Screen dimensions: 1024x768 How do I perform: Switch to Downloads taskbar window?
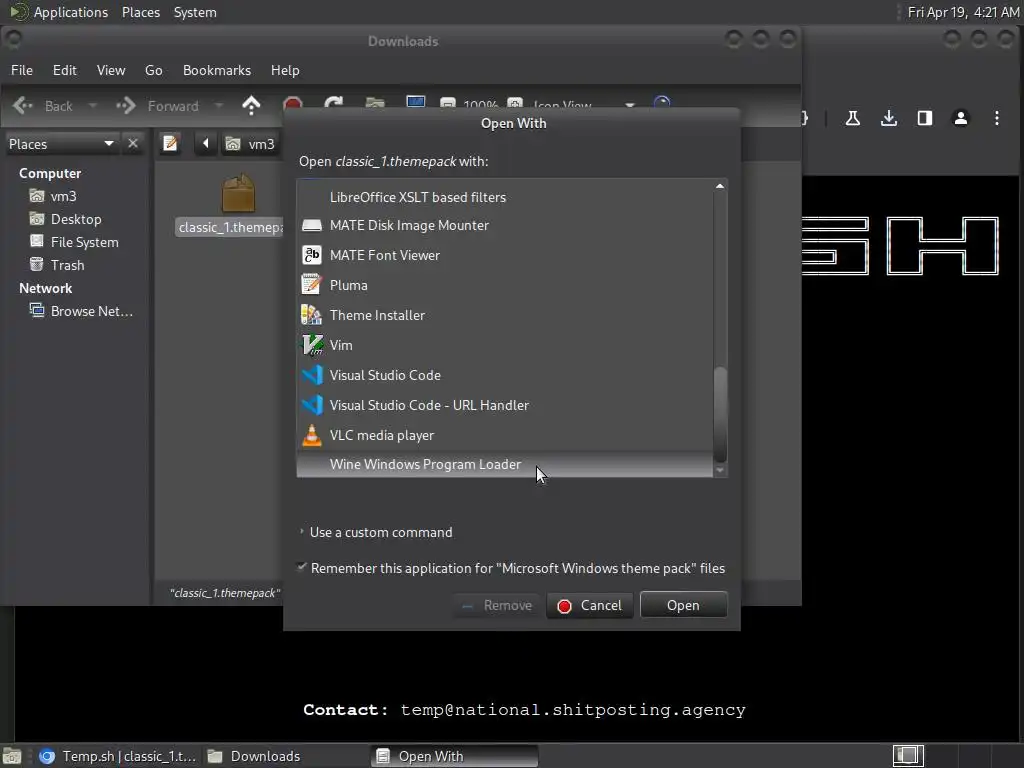tap(286, 756)
